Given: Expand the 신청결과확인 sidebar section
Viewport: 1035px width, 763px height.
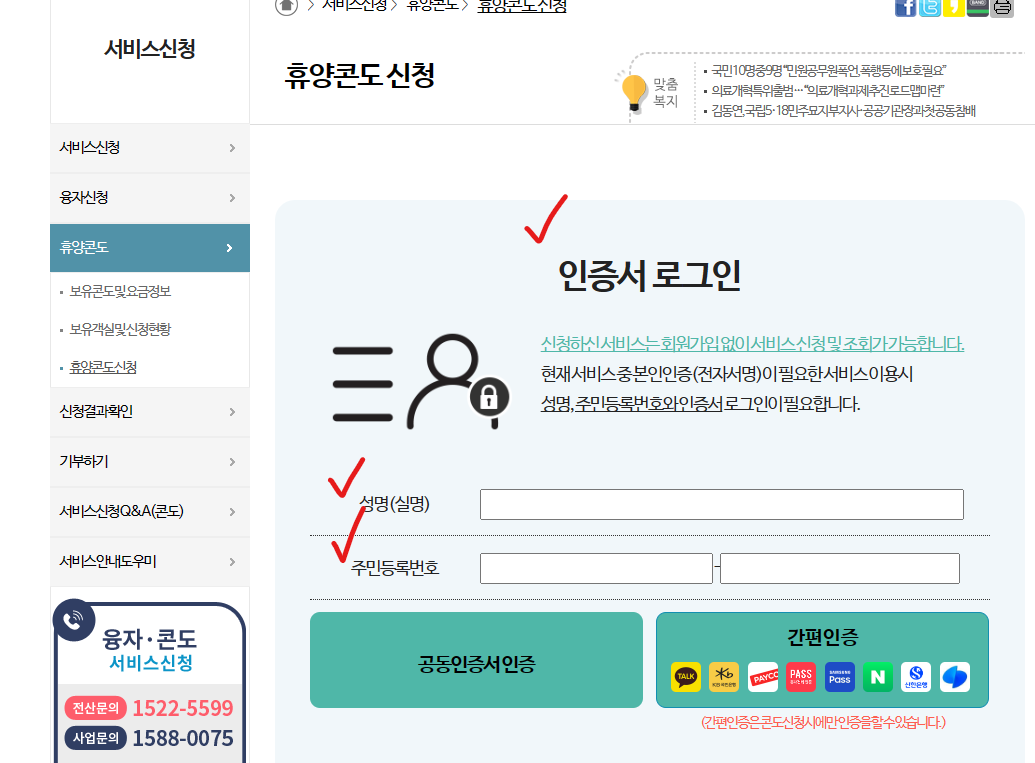Looking at the screenshot, I should (149, 411).
